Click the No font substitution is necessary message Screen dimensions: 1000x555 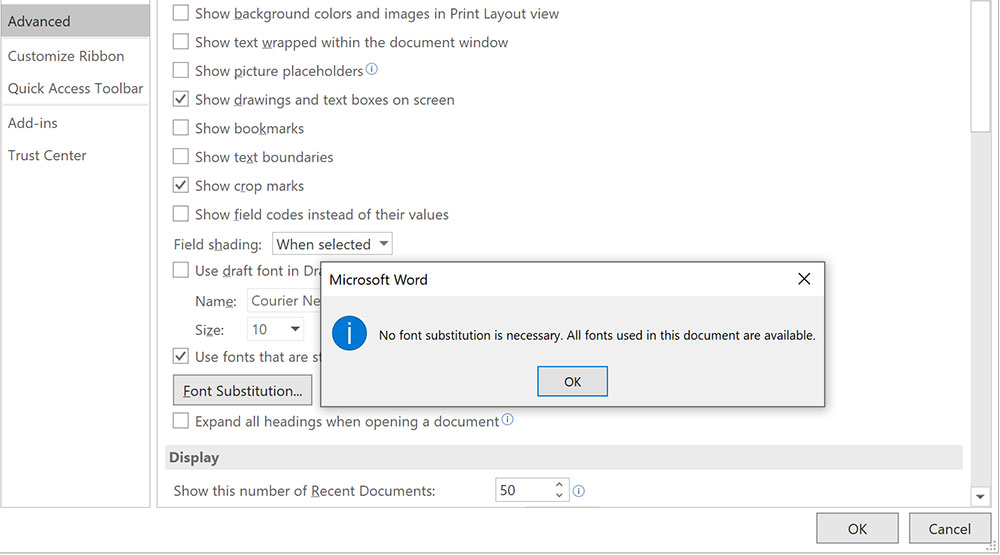[x=597, y=335]
